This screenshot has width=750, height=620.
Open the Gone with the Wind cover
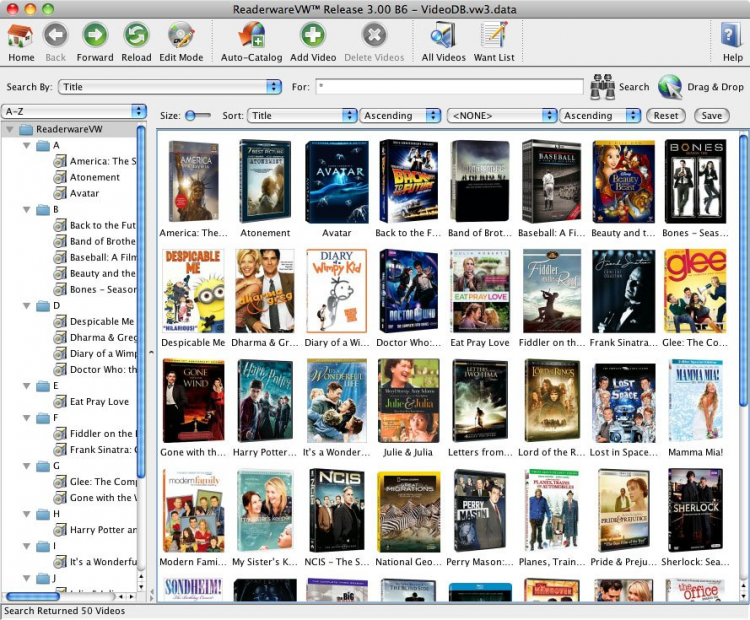click(193, 400)
